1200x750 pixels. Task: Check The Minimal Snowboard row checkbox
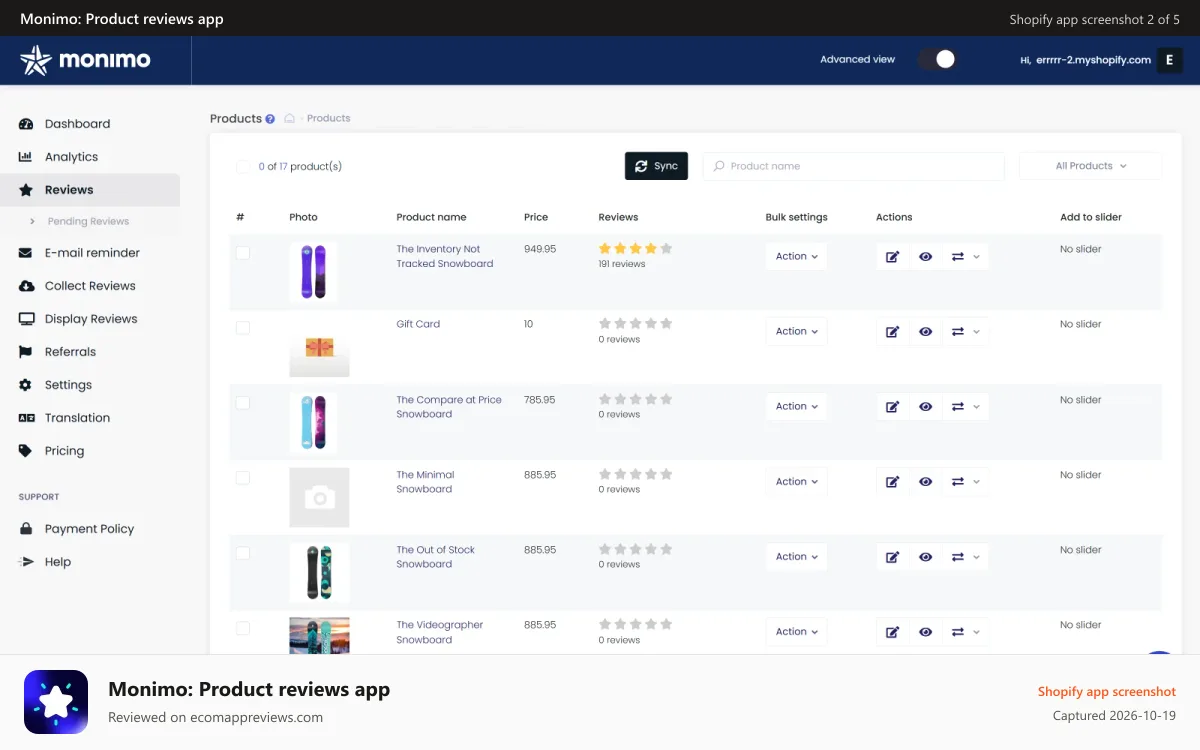(x=243, y=478)
